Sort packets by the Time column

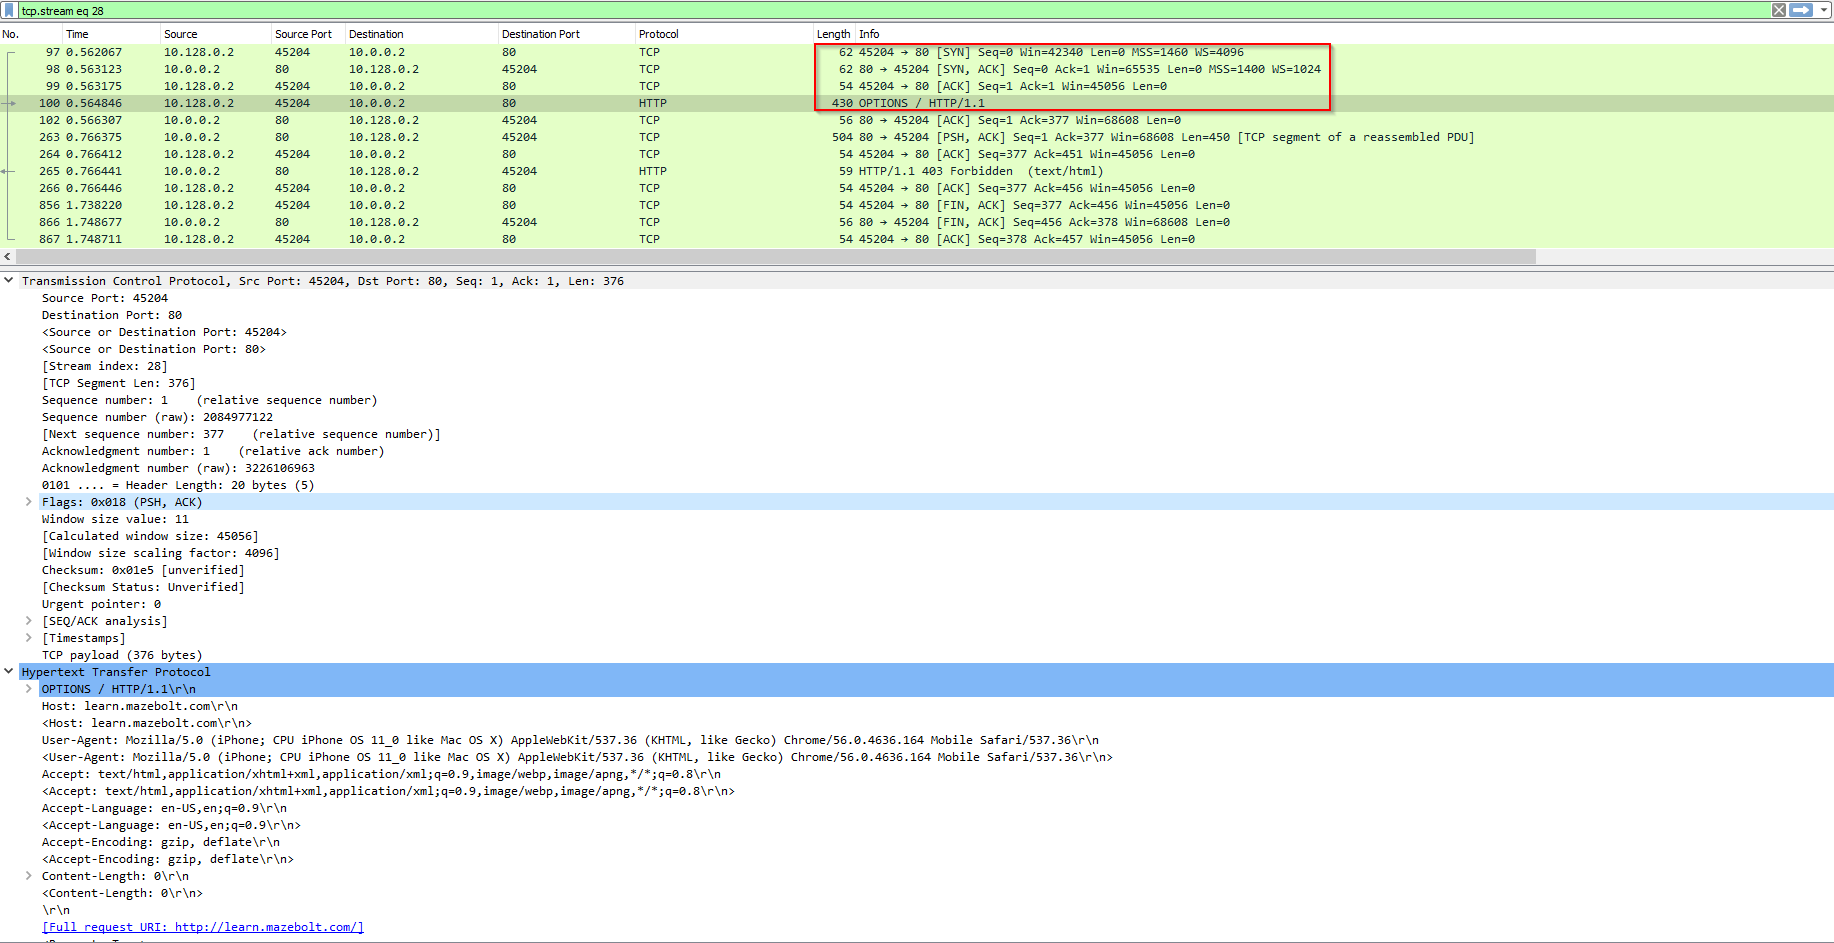(x=80, y=33)
